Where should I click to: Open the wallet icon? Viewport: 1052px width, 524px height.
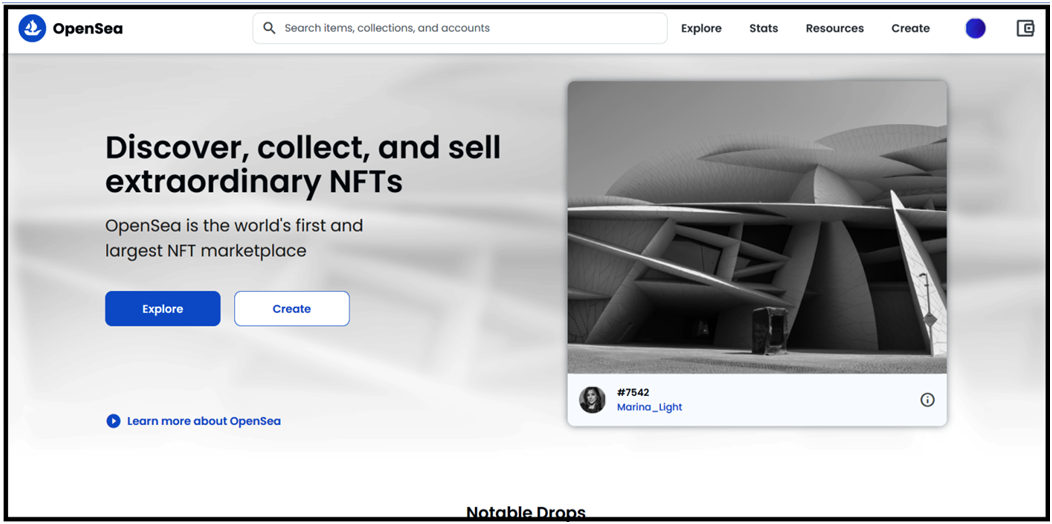click(x=1025, y=28)
